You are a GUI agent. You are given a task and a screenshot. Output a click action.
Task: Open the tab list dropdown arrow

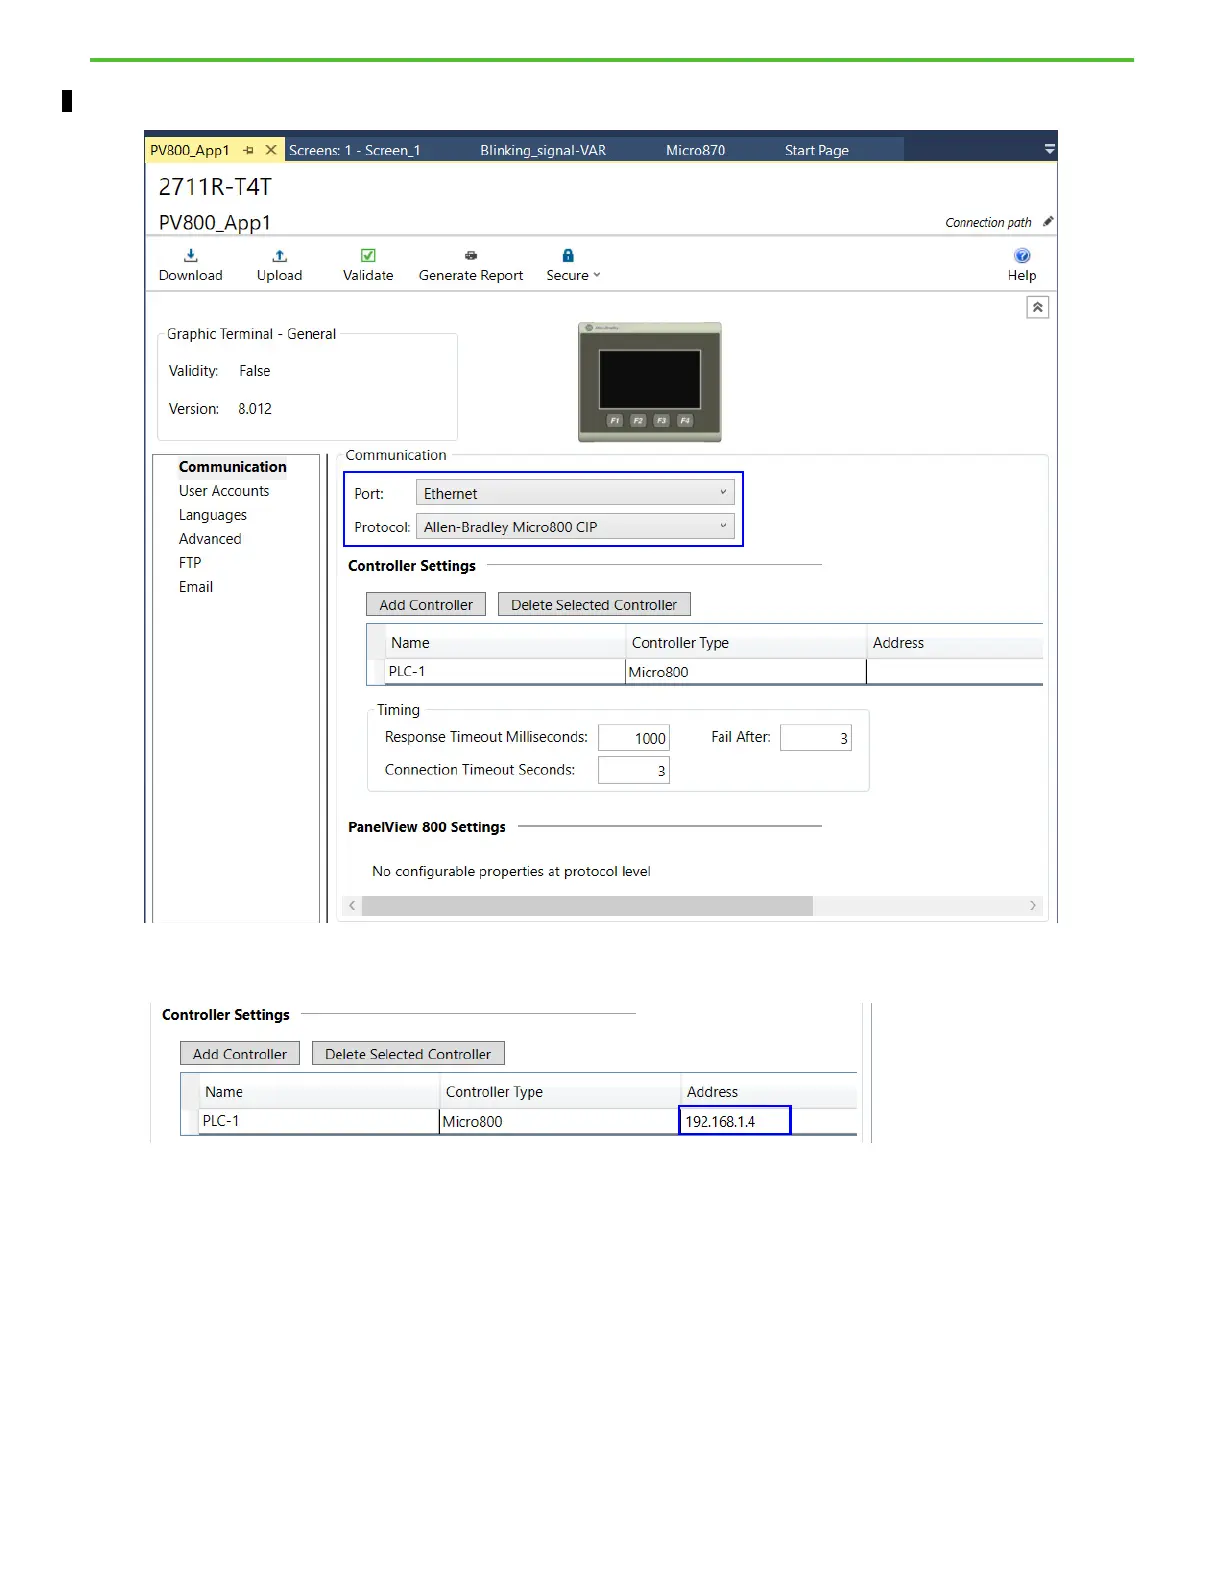click(x=1050, y=149)
